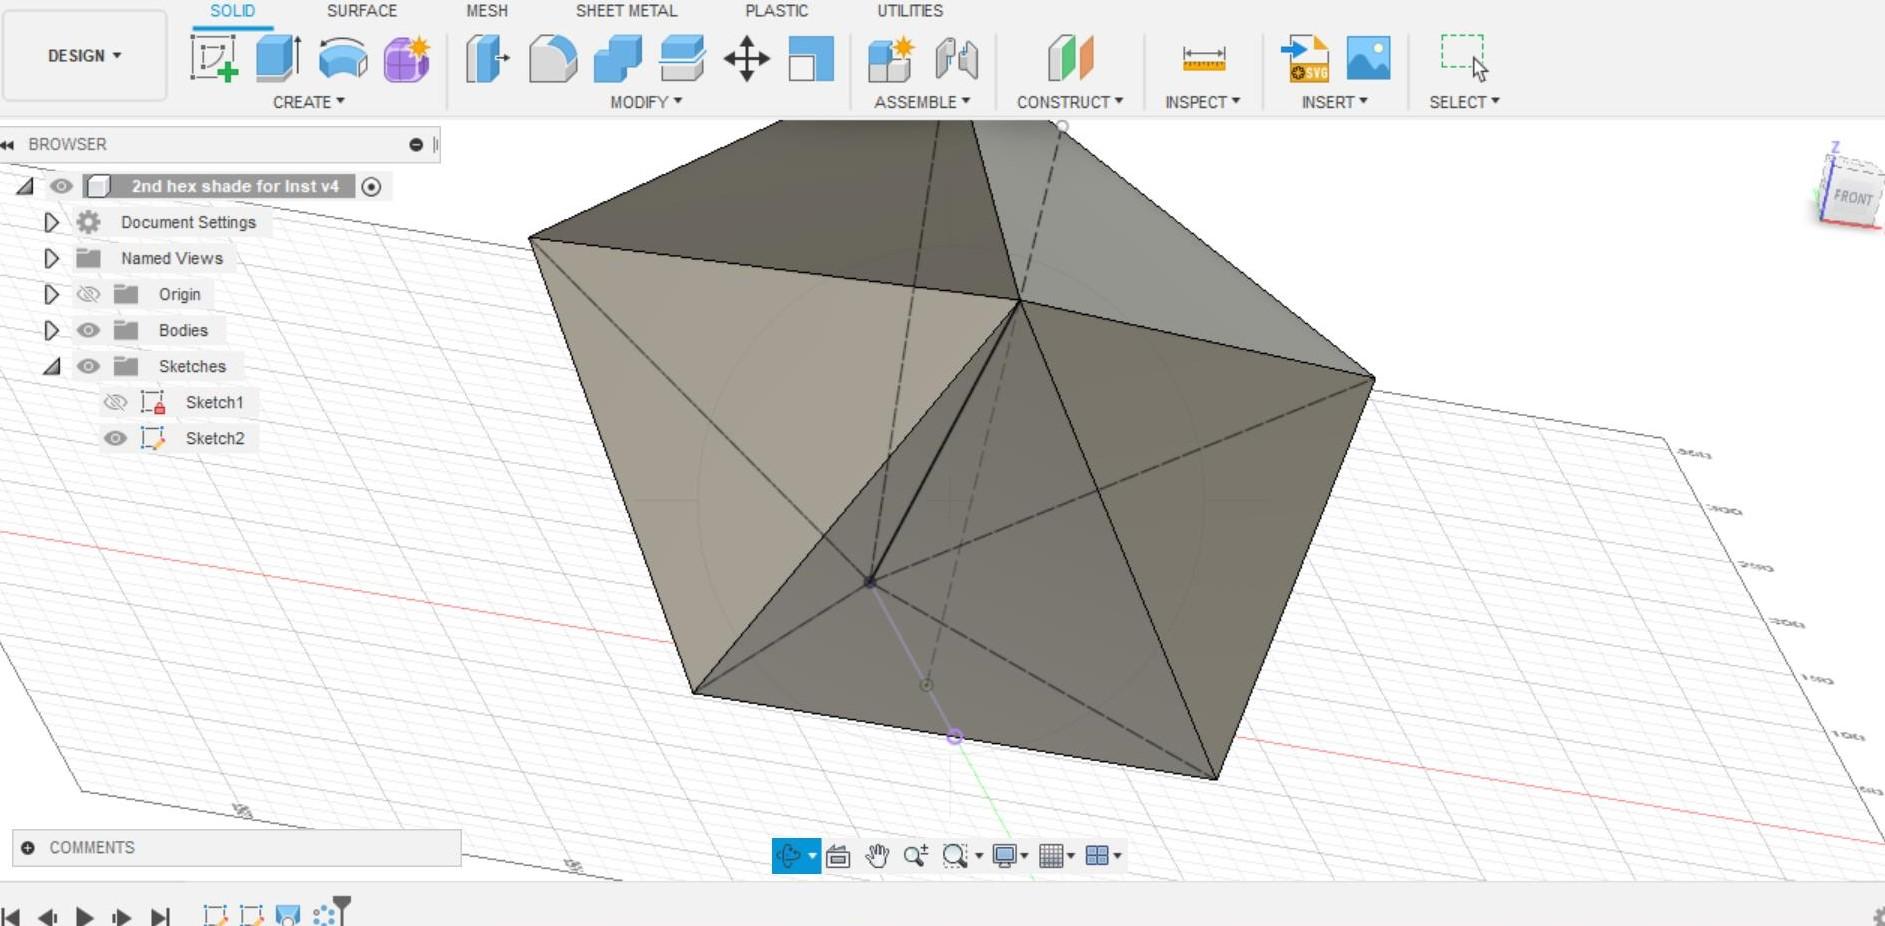Image resolution: width=1885 pixels, height=926 pixels.
Task: Select the Insert SVG tool
Action: tap(1305, 57)
